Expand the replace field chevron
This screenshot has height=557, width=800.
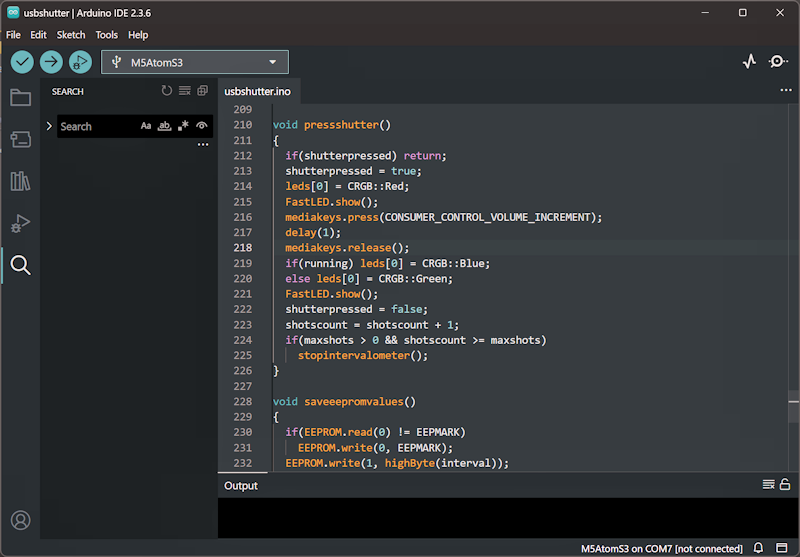click(49, 126)
